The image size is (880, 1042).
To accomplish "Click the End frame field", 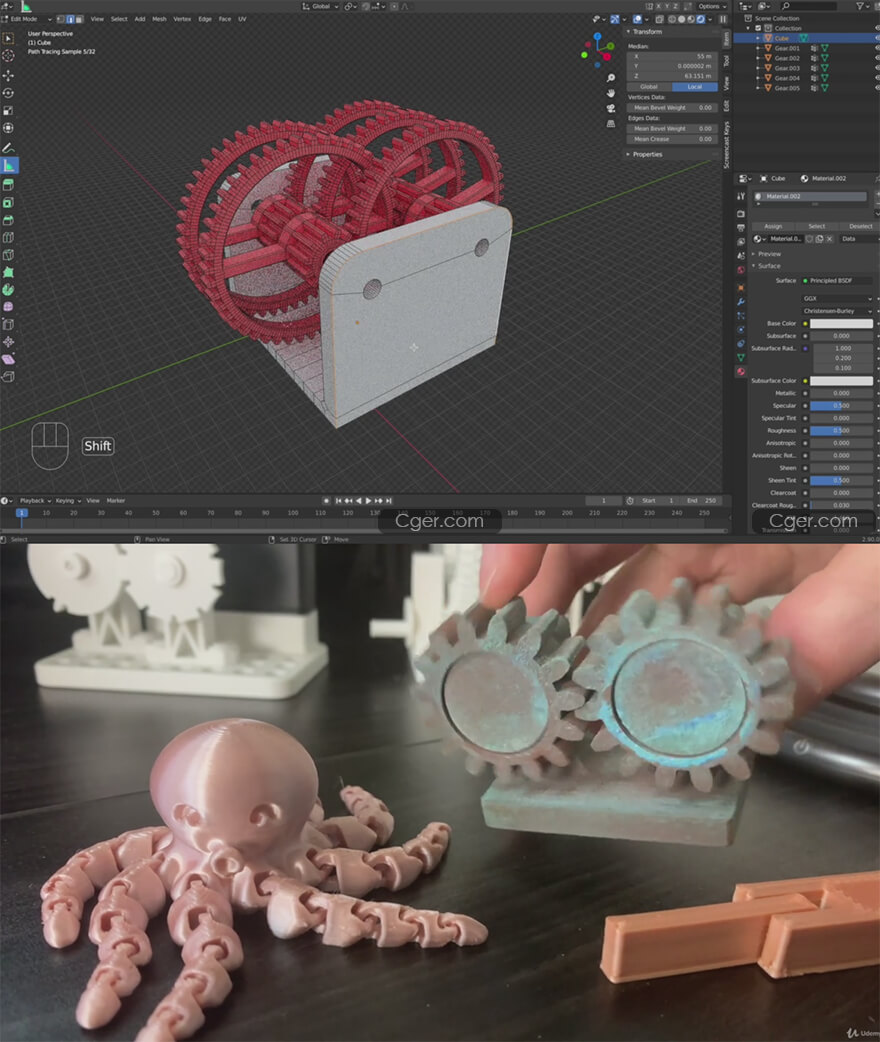I will [x=701, y=500].
